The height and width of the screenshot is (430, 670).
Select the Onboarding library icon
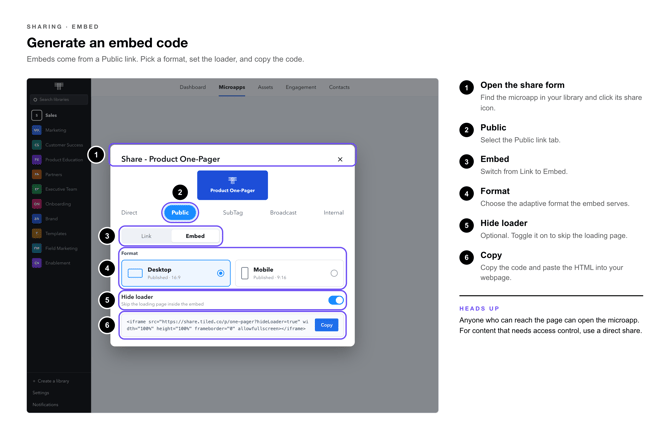click(37, 204)
